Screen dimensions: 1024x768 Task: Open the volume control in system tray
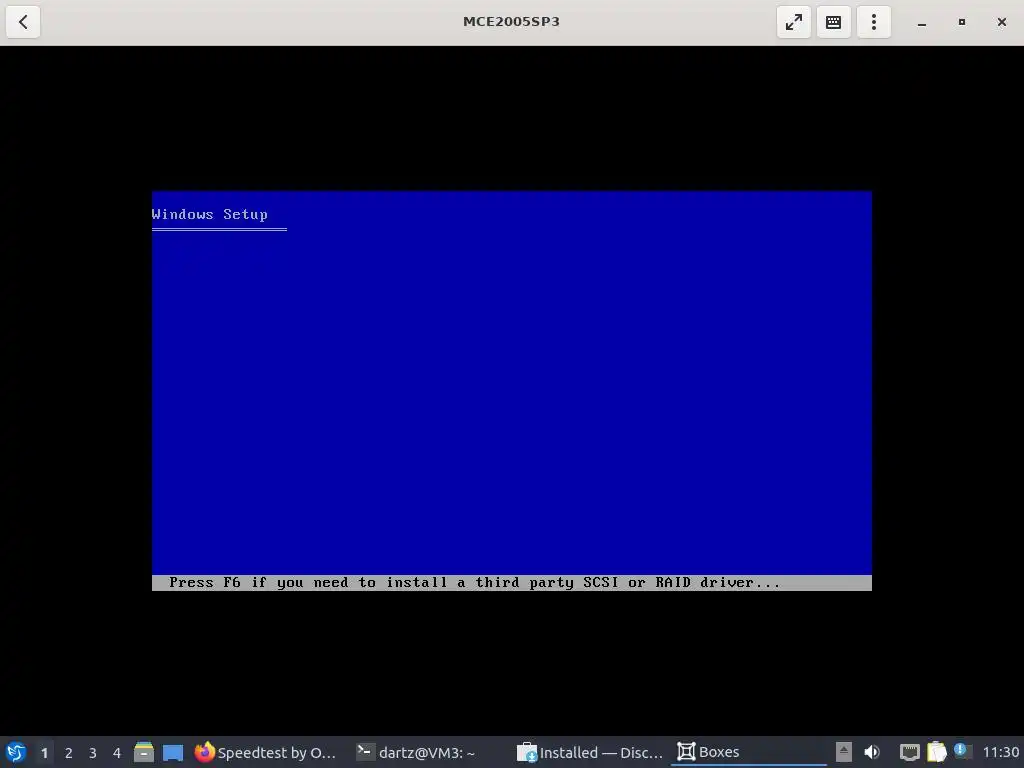(872, 752)
